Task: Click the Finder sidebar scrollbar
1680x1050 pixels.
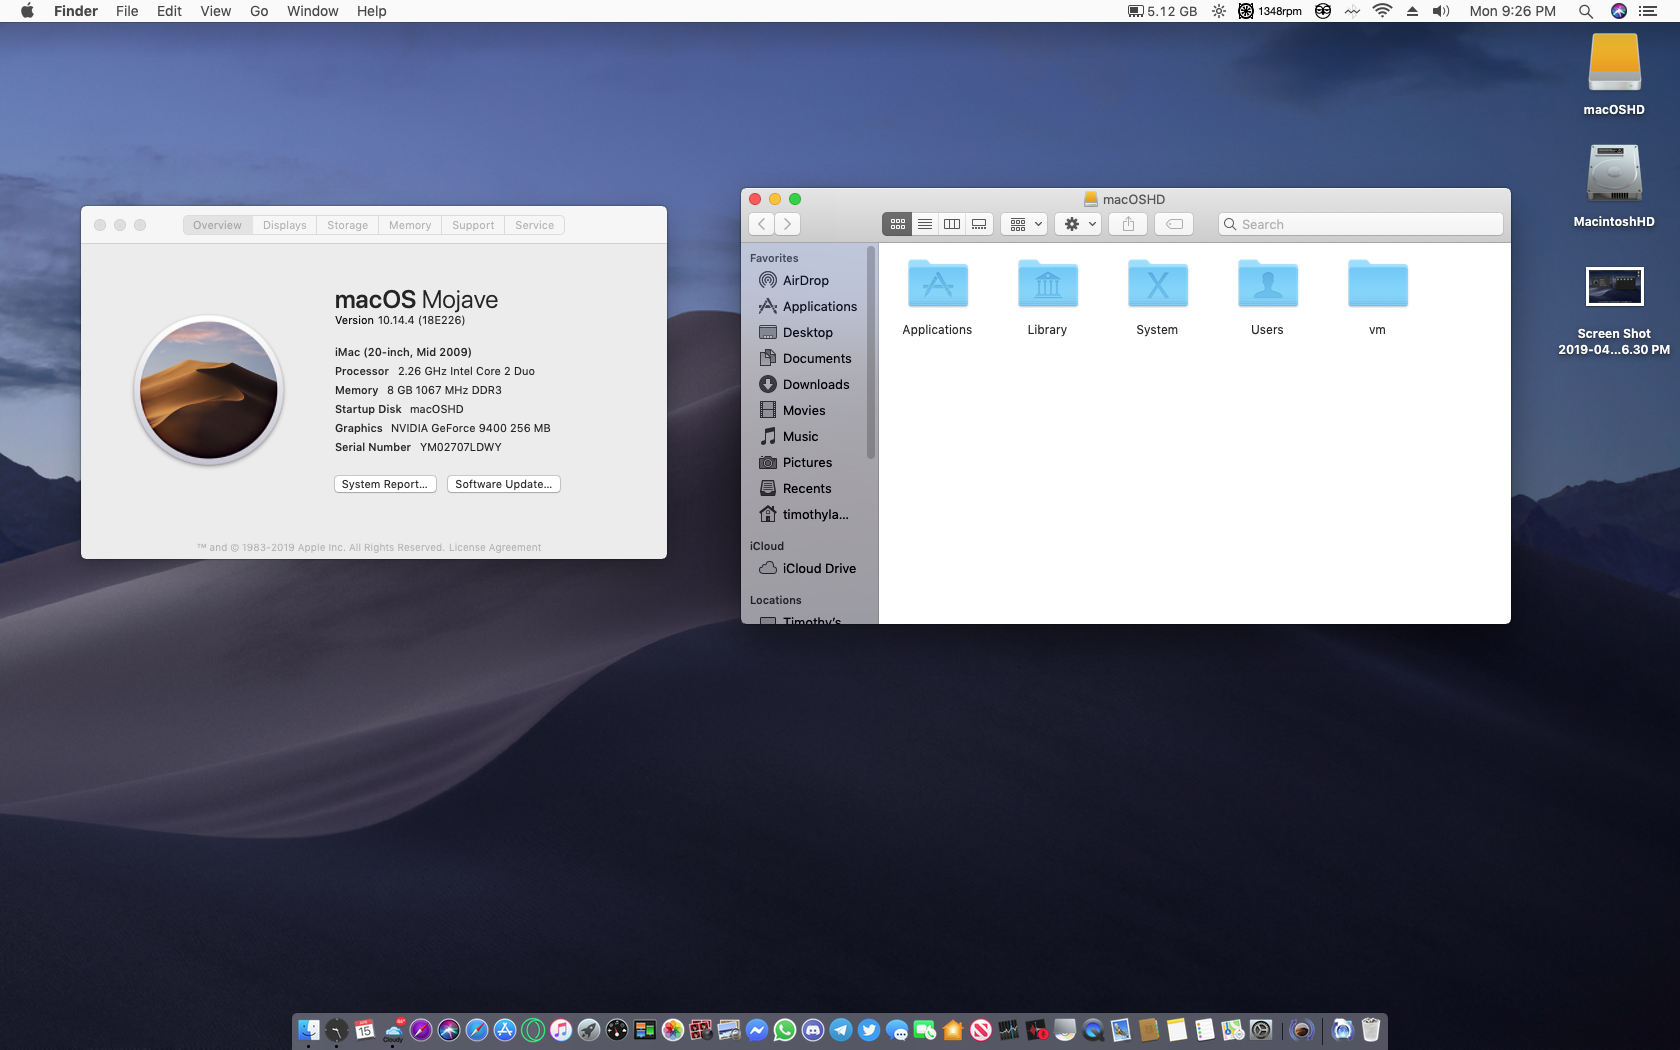Action: click(x=871, y=353)
